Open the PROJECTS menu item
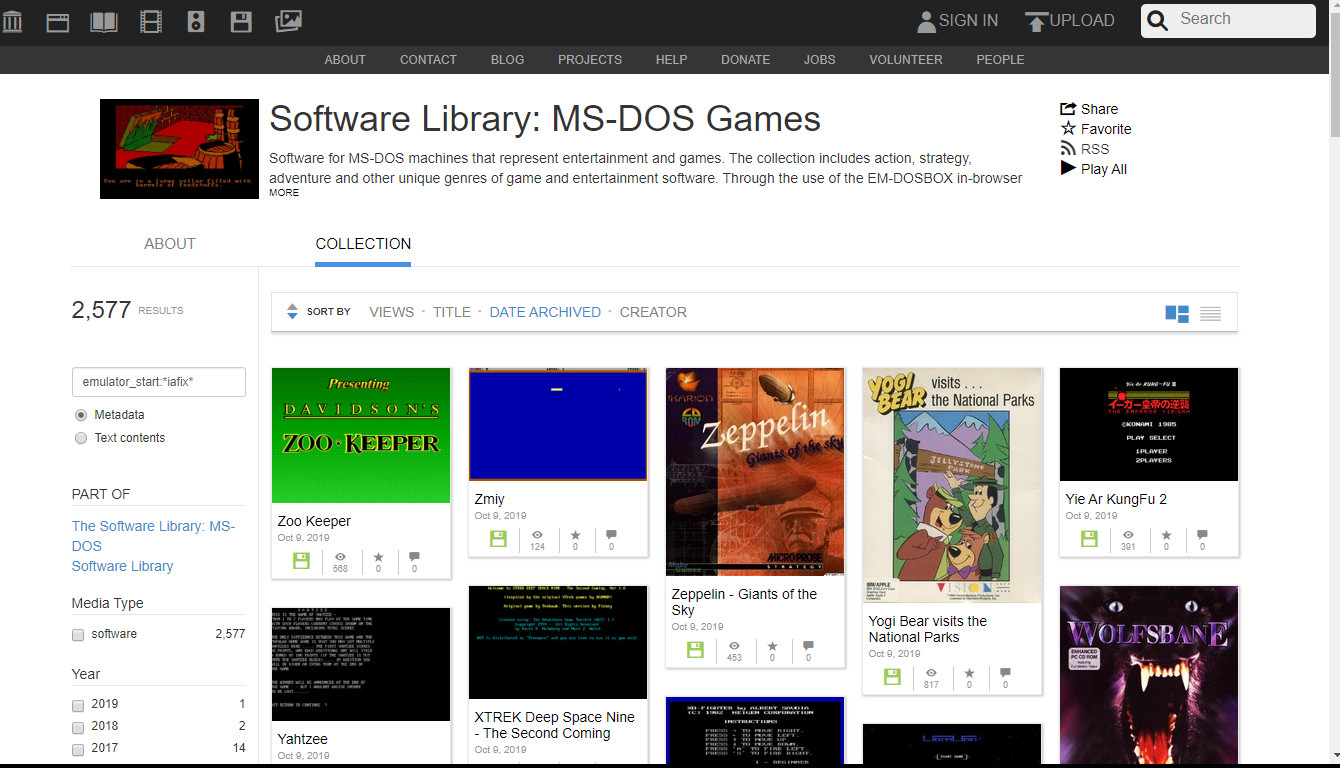1340x768 pixels. [x=590, y=60]
